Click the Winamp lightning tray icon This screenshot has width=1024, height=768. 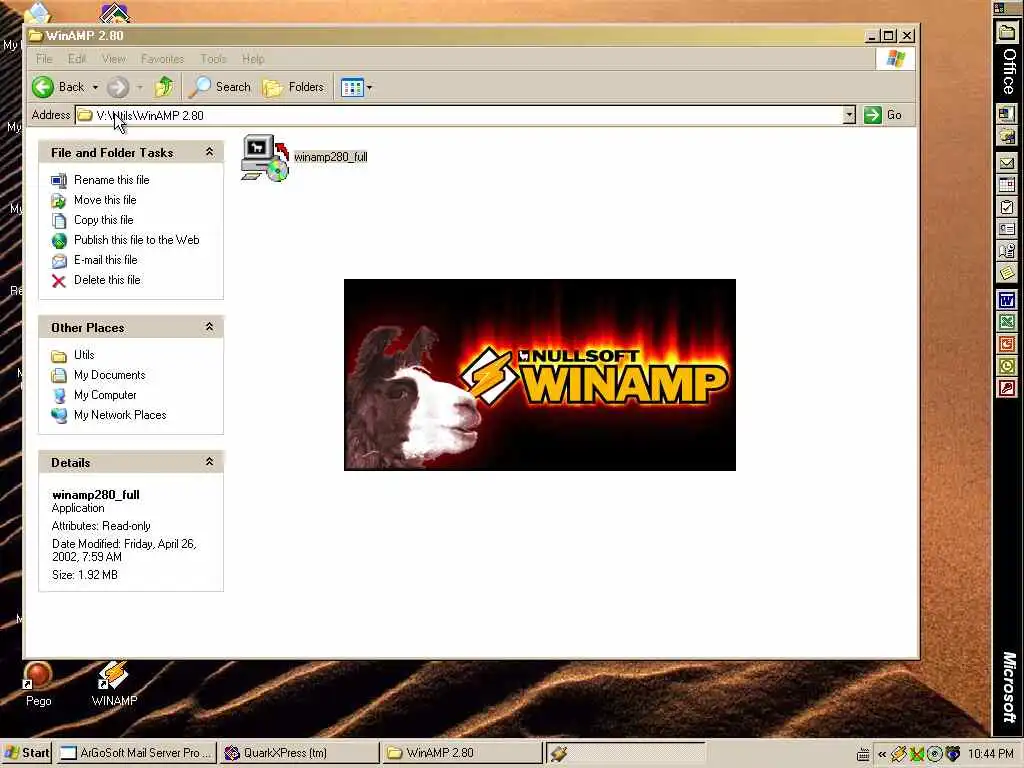tap(899, 754)
